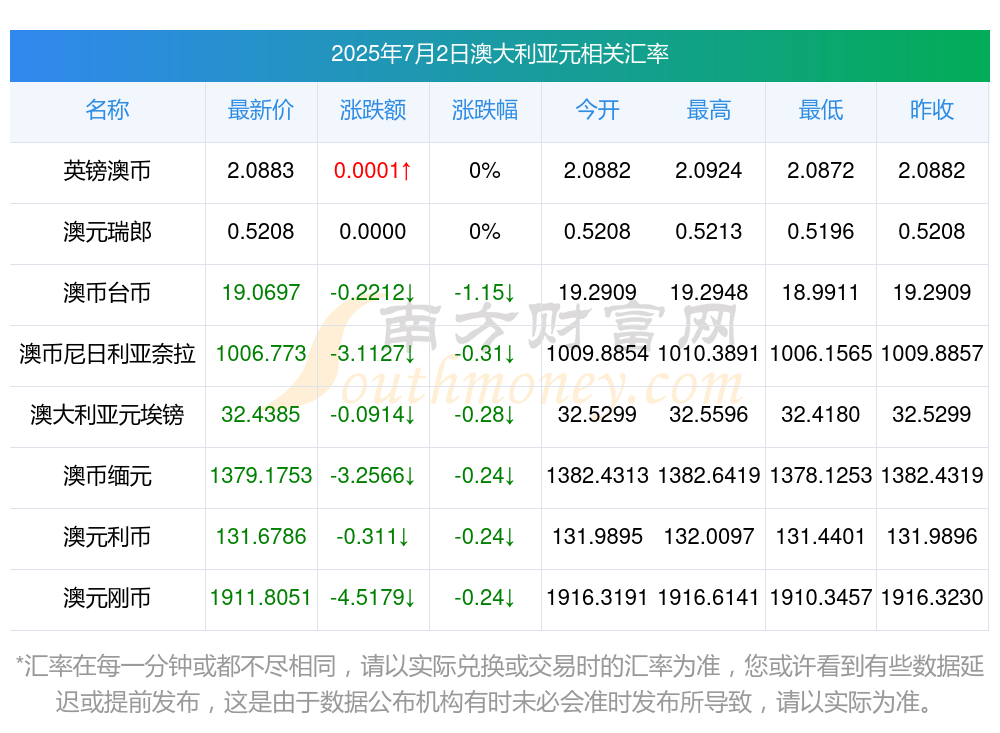The width and height of the screenshot is (1000, 733).
Task: Click open value 1382.4313
Action: coord(597,475)
